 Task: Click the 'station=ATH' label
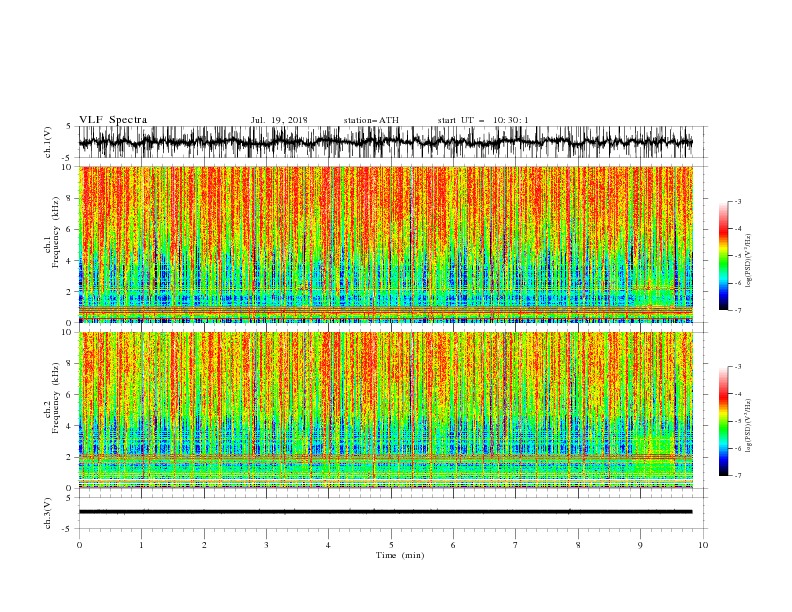coord(371,120)
